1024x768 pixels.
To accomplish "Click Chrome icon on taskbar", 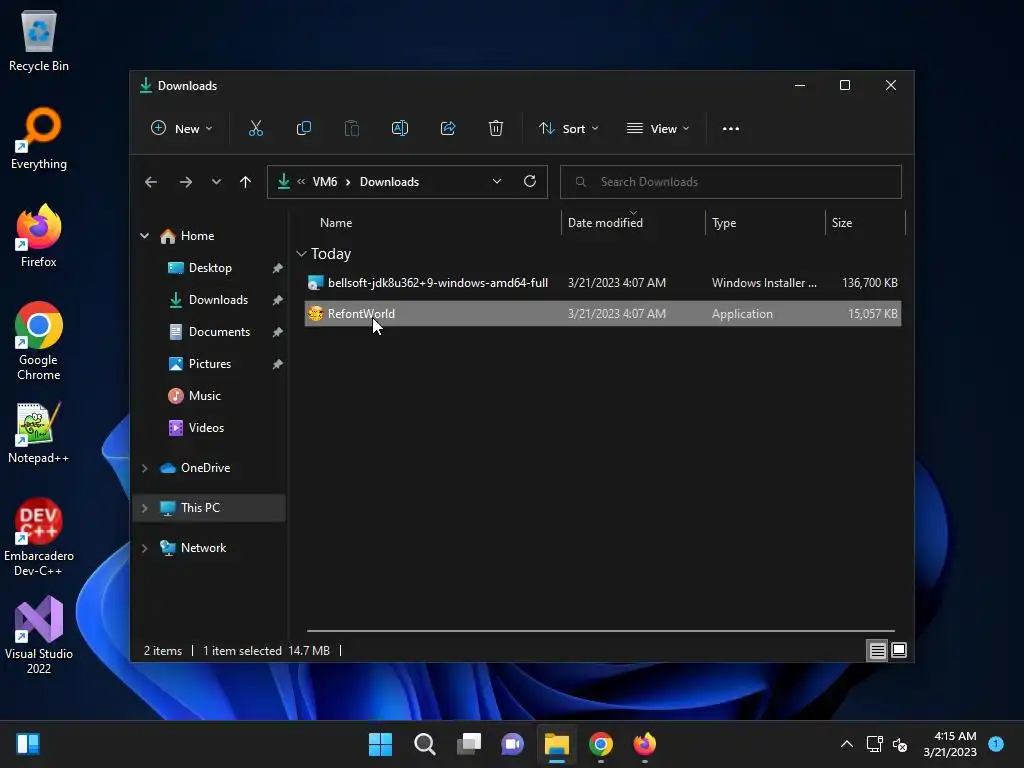I will click(601, 744).
